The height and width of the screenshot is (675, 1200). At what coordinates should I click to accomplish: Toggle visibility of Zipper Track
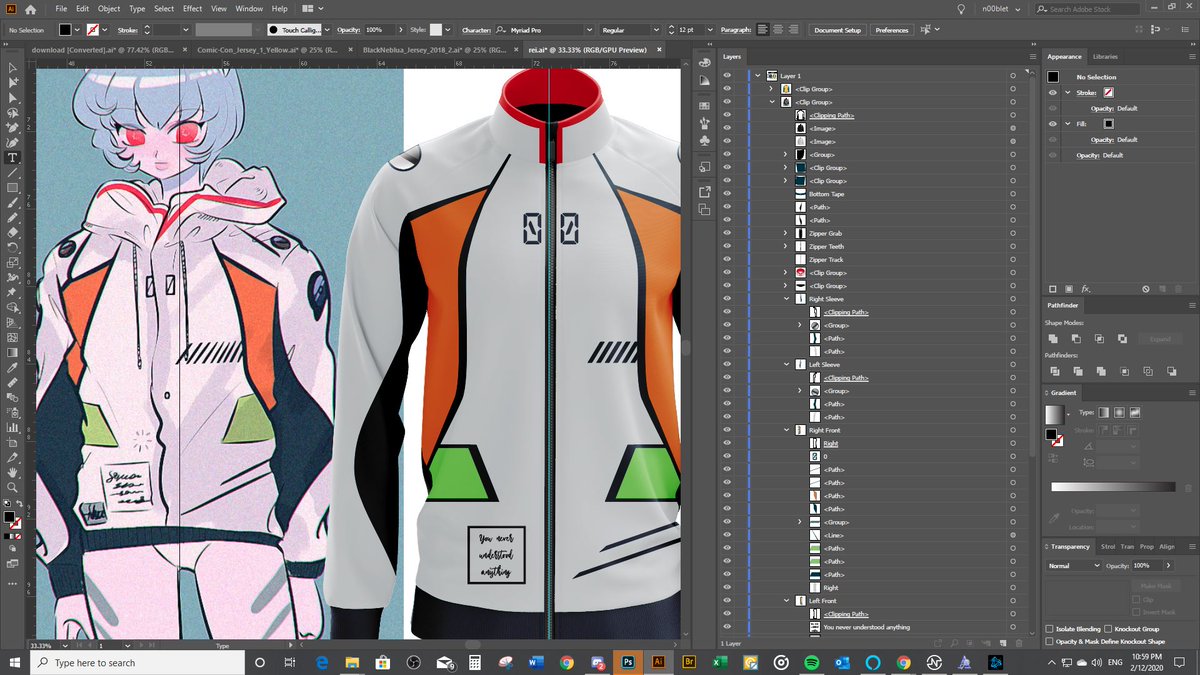coord(727,259)
